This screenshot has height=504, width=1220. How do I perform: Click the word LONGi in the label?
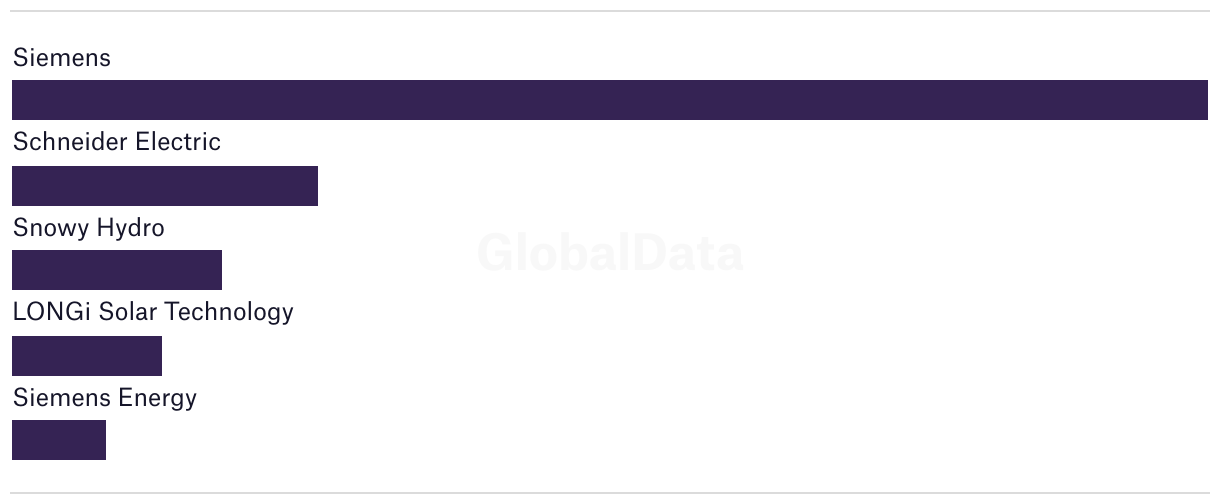(47, 312)
